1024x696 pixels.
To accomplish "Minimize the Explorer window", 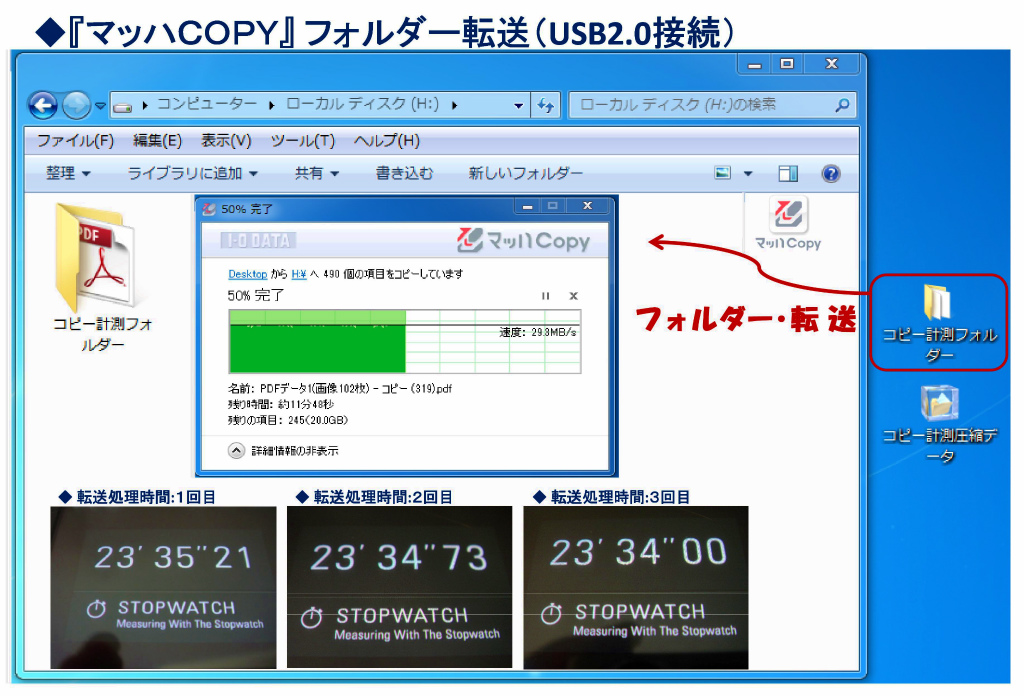I will (x=755, y=64).
